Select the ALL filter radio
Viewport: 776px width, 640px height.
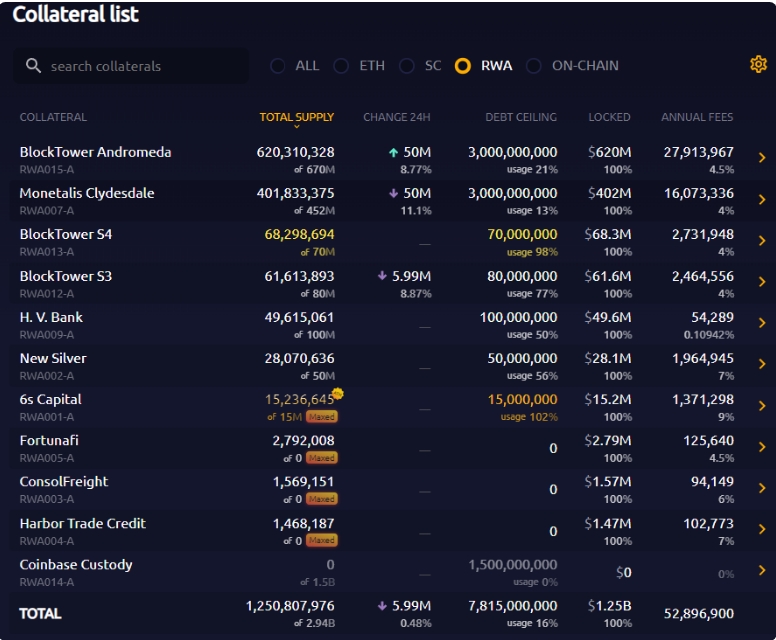278,66
